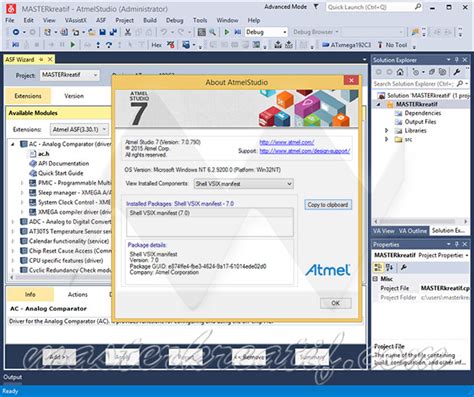
Task: Click the Save icon in the main toolbar
Action: (102, 32)
